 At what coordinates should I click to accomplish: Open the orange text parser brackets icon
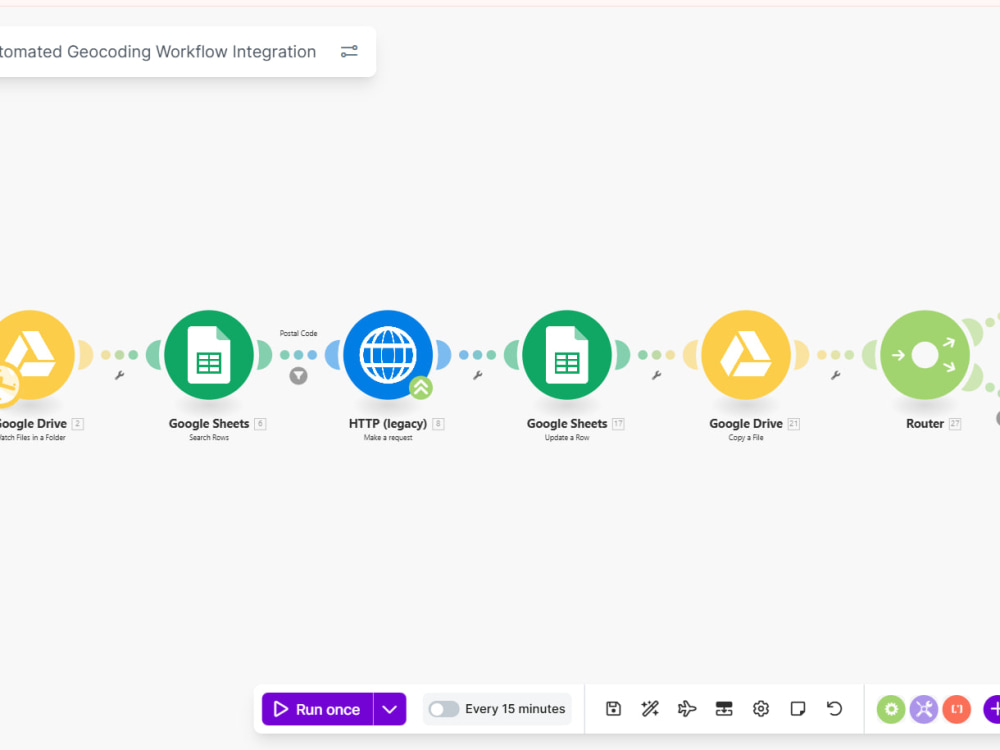[x=957, y=709]
